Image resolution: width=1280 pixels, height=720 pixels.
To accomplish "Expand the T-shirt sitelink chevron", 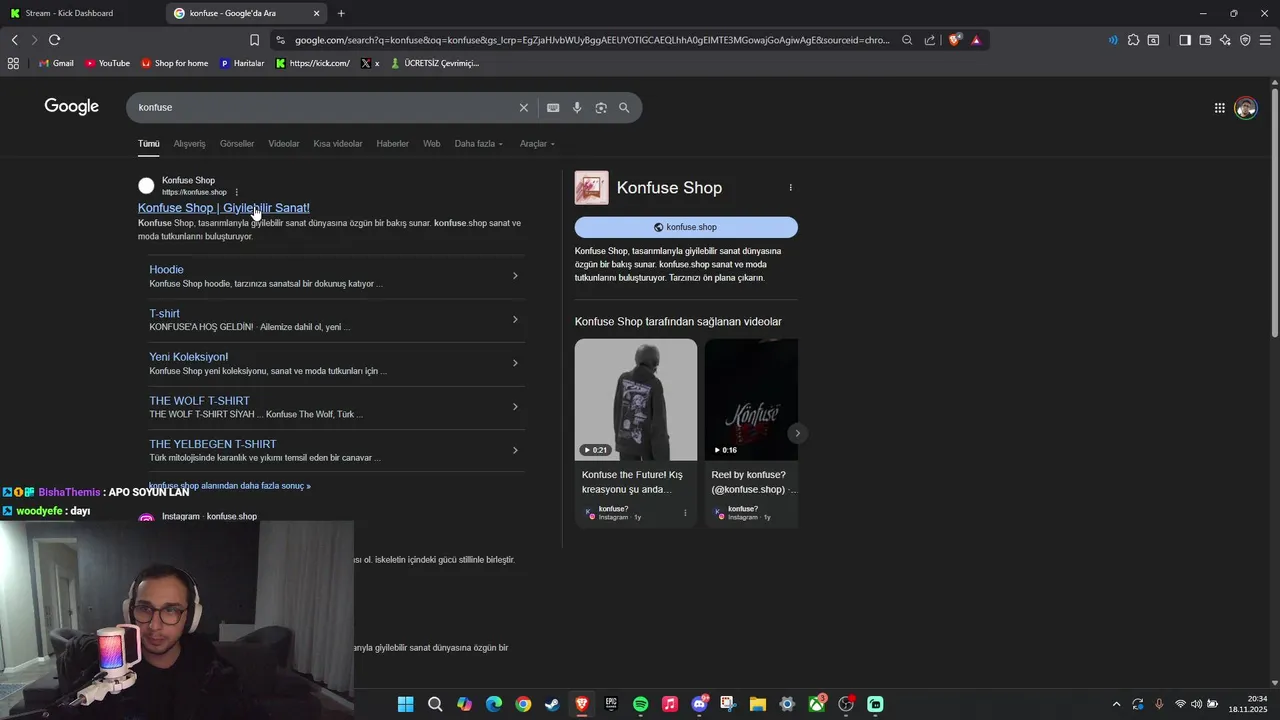I will pyautogui.click(x=515, y=320).
